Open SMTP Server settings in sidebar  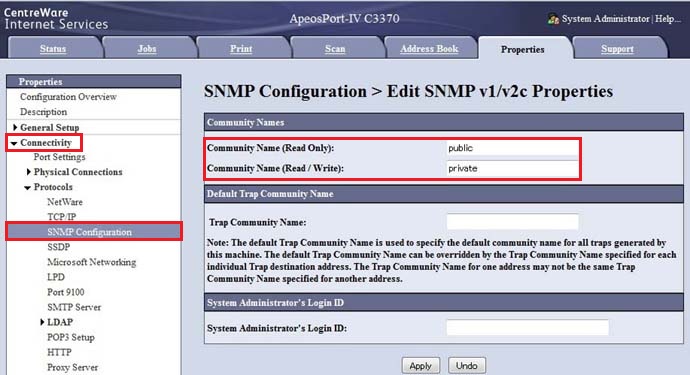pos(74,307)
